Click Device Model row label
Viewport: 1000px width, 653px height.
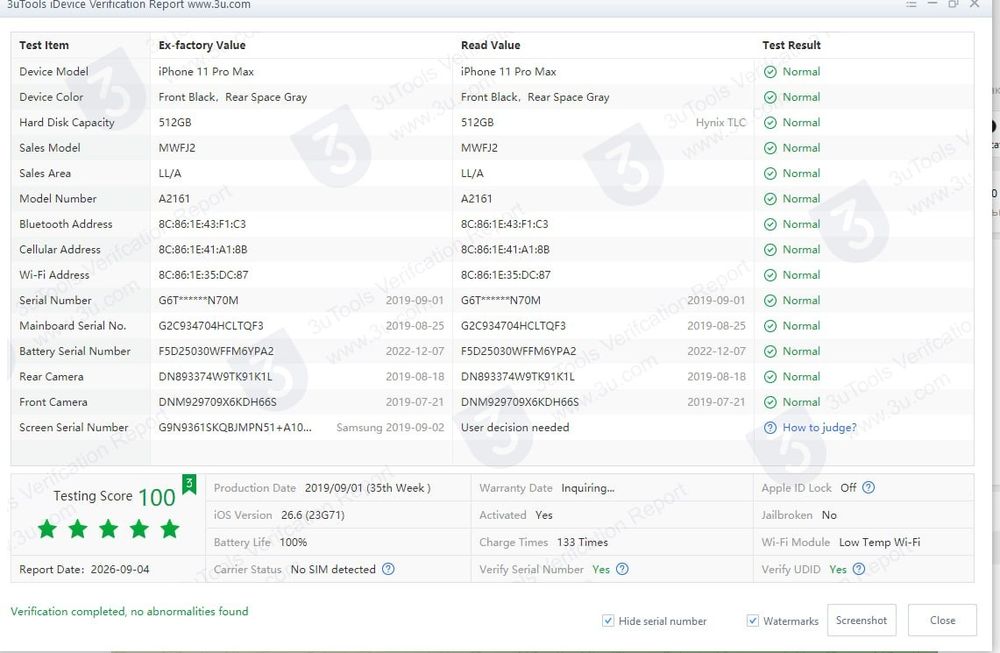[54, 71]
